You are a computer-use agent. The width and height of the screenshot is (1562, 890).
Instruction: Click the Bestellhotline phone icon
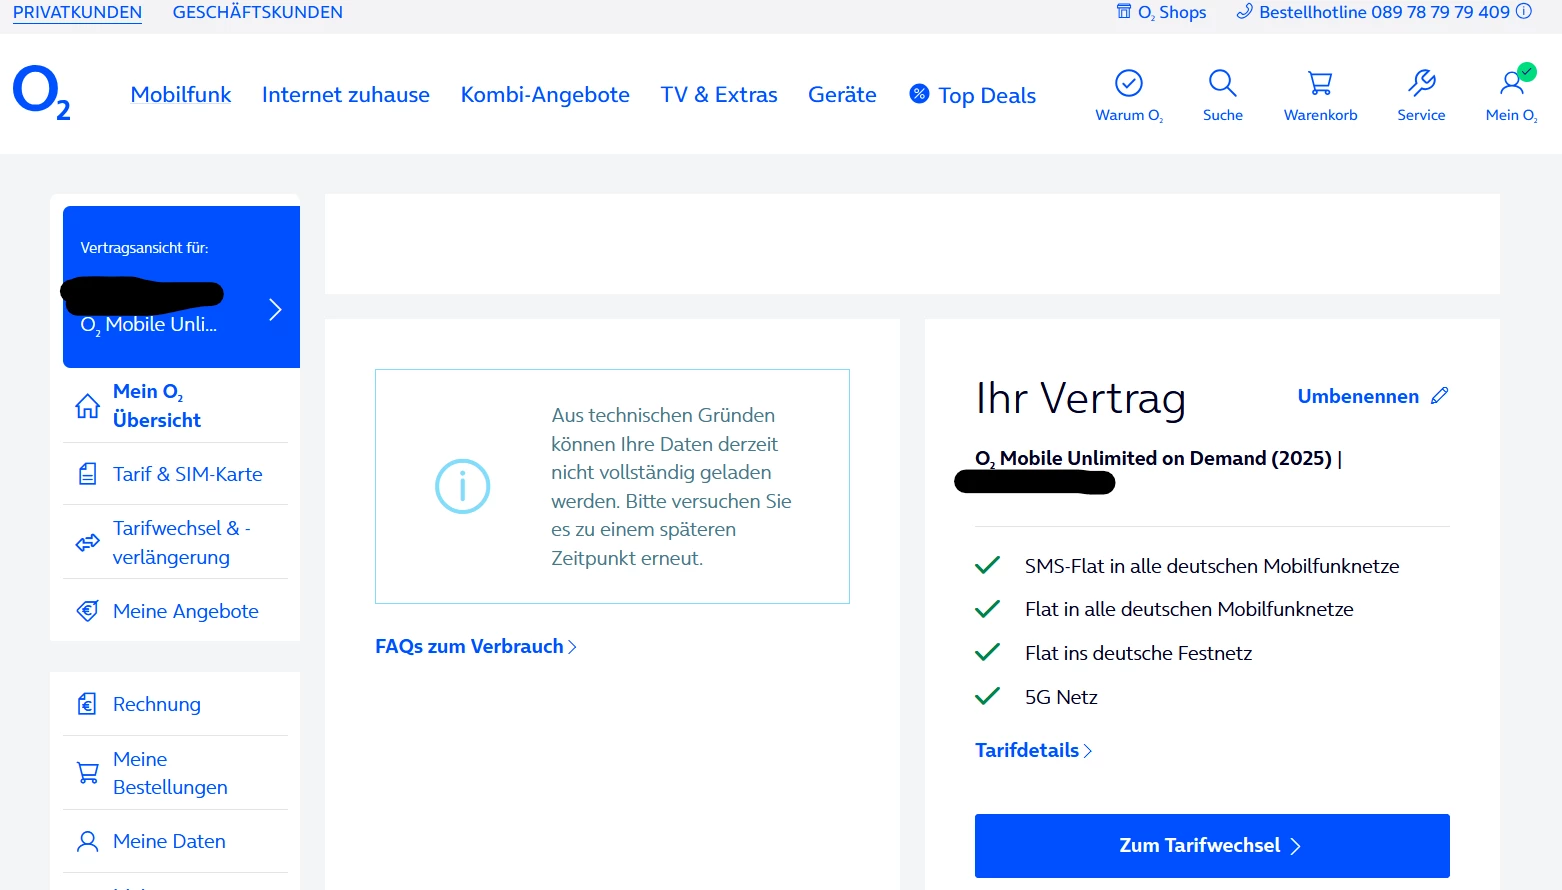1245,12
